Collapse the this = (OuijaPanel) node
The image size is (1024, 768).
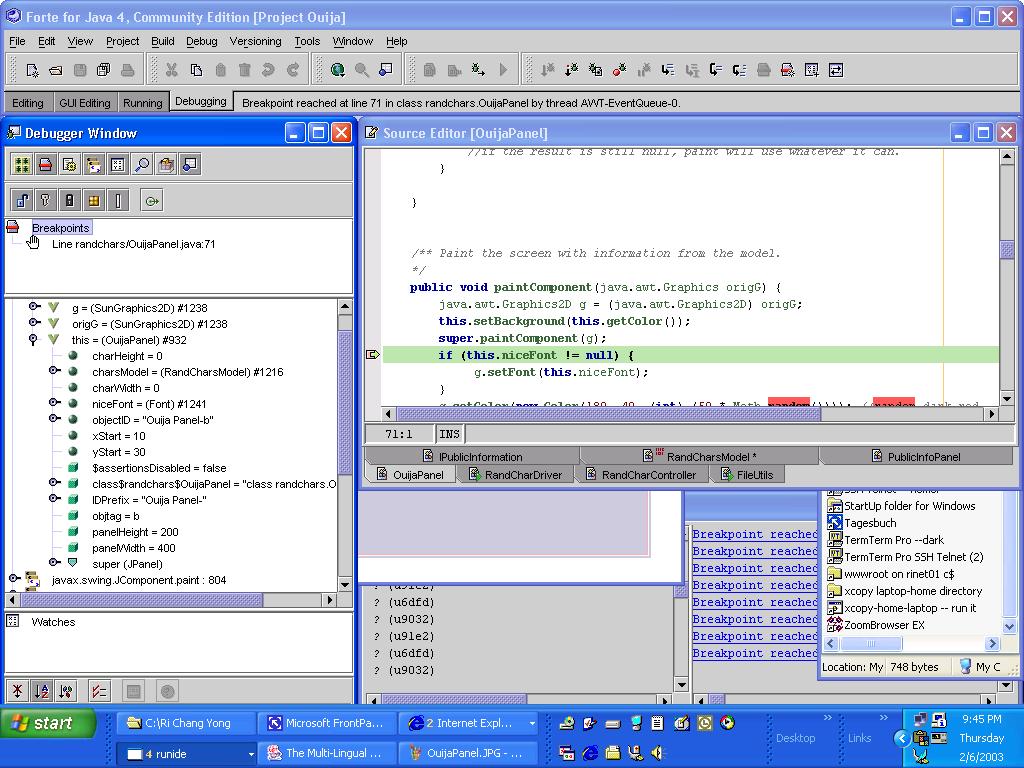[x=33, y=340]
